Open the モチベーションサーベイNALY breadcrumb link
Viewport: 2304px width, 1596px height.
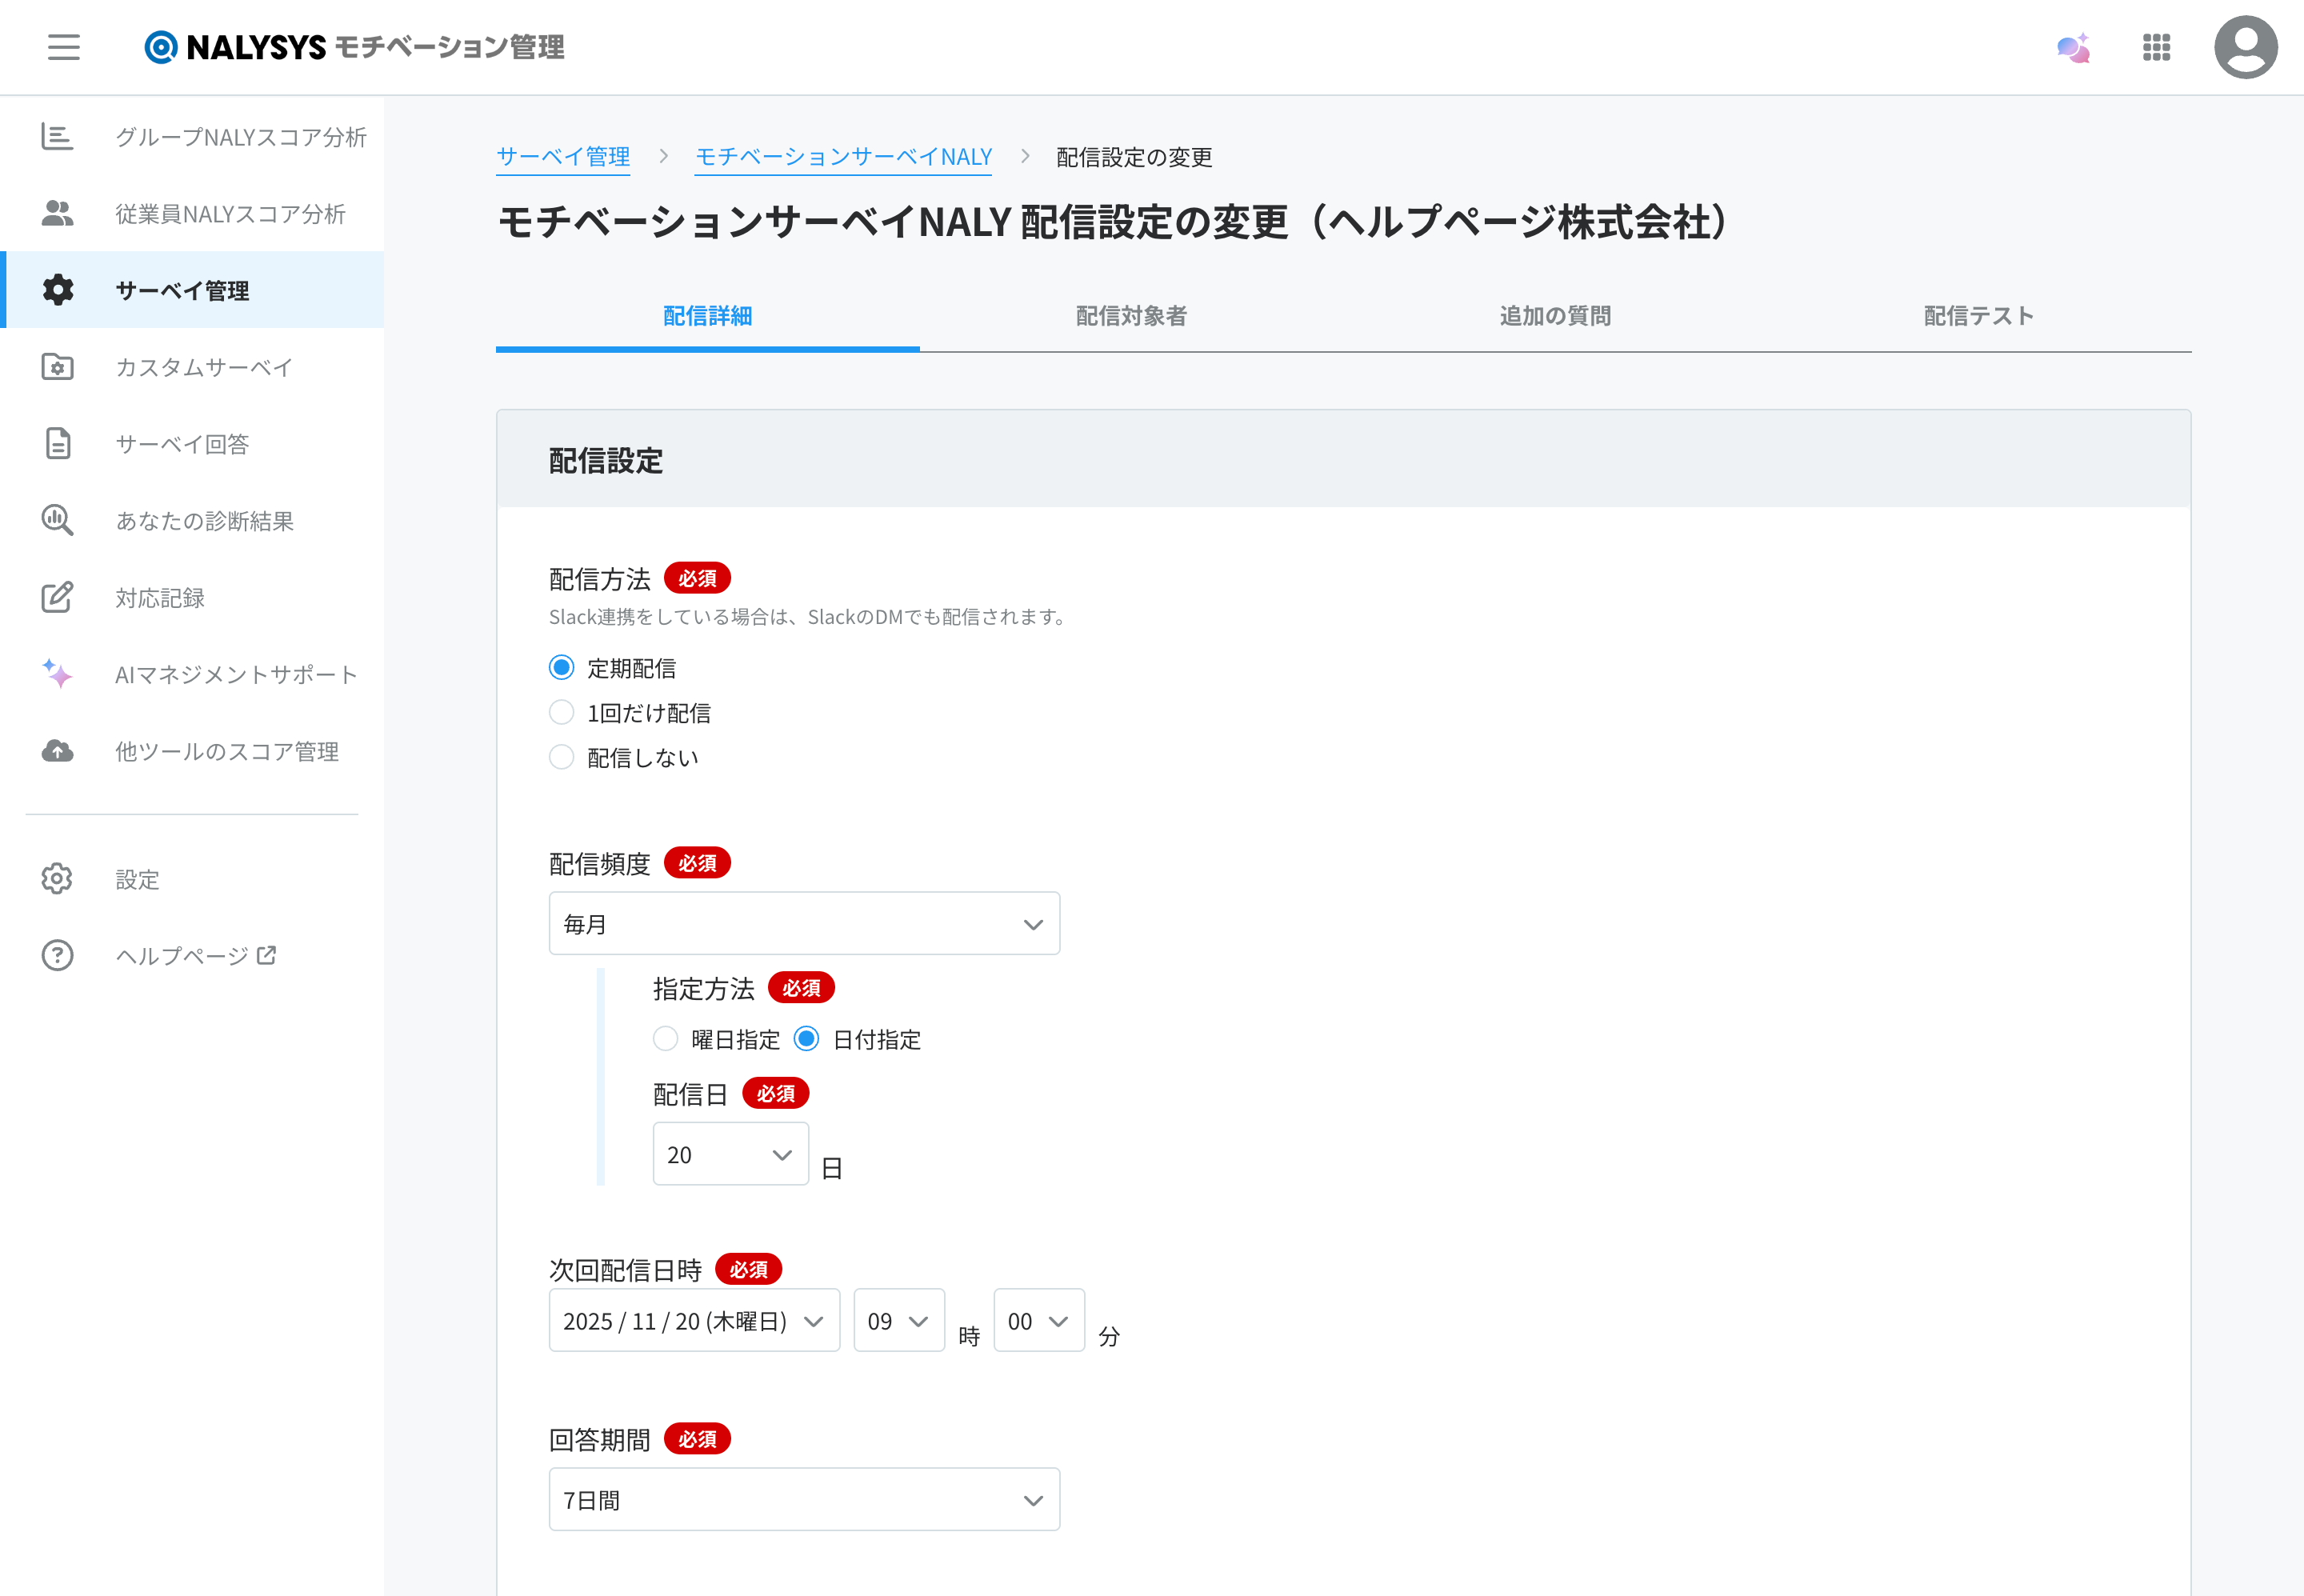[843, 157]
